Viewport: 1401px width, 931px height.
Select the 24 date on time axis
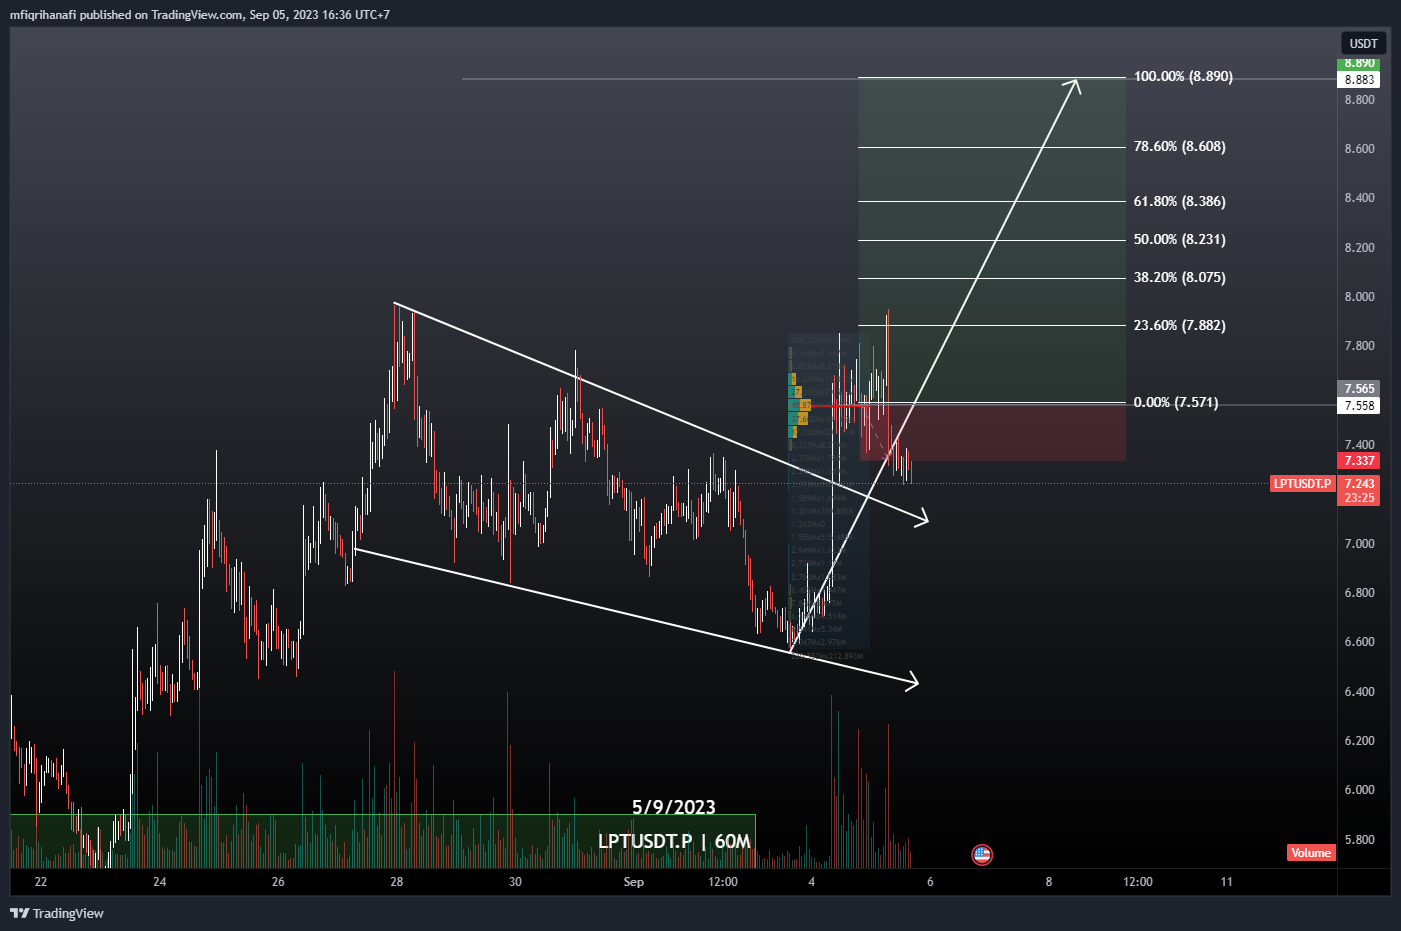pos(160,882)
